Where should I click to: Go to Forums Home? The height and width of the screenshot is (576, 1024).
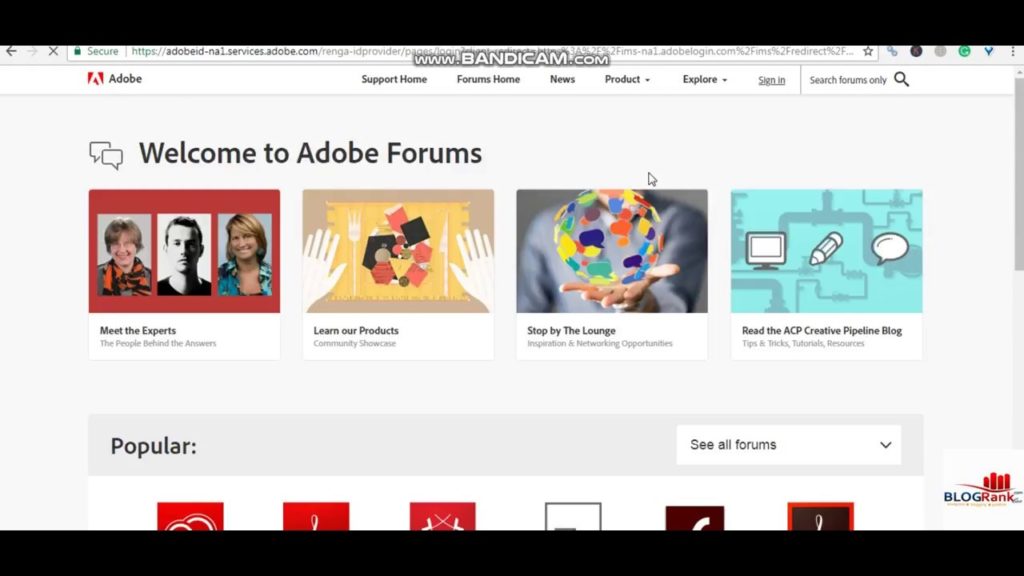[488, 79]
